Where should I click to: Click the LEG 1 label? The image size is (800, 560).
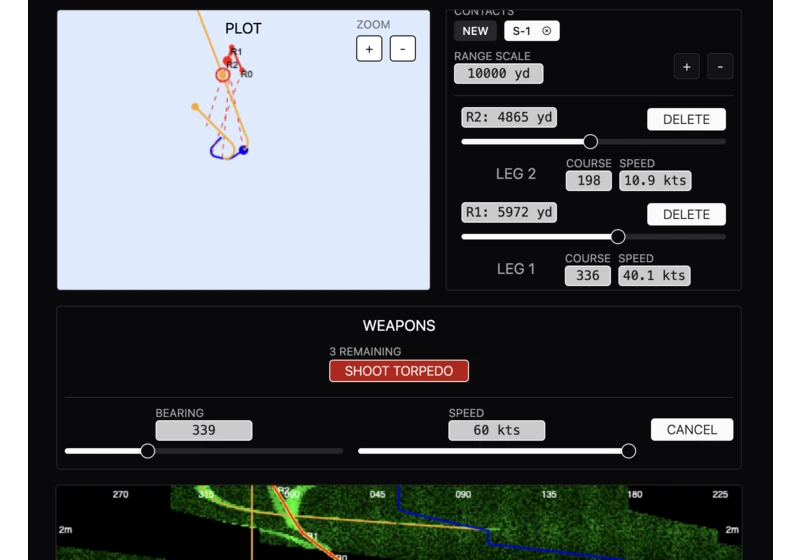[516, 269]
